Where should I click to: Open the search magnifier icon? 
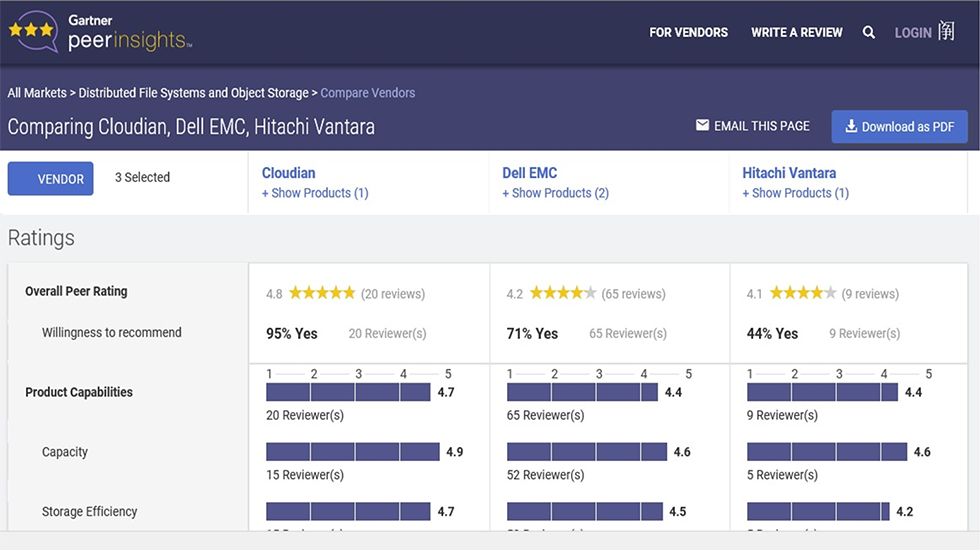pyautogui.click(x=869, y=32)
